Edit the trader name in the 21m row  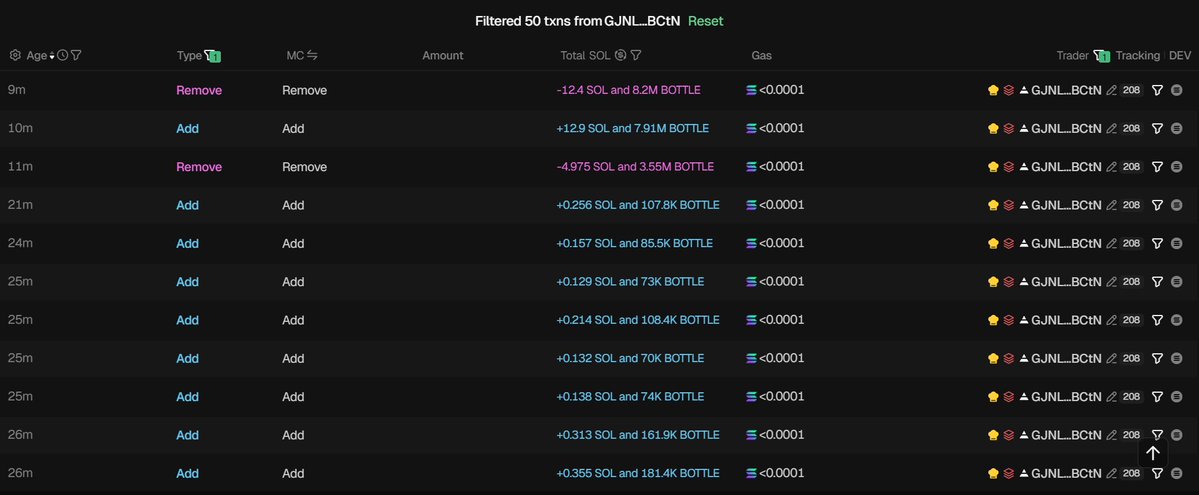(1112, 205)
